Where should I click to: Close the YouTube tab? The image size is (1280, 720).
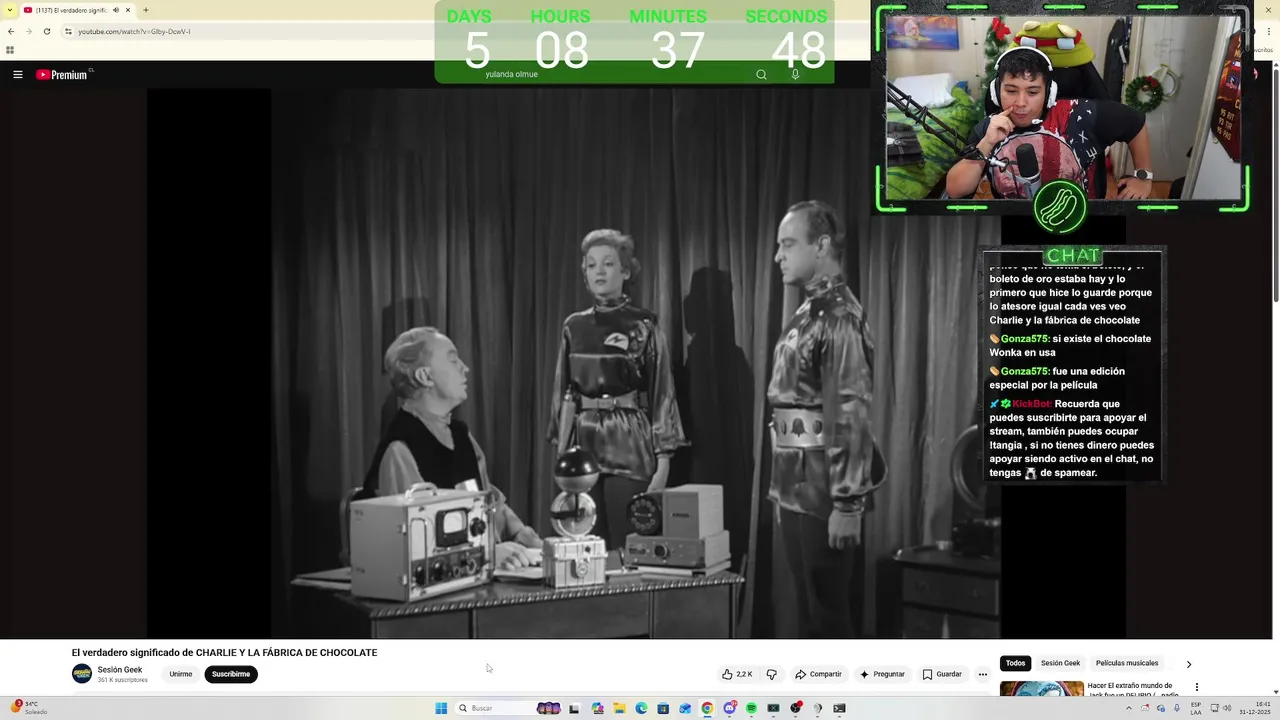(x=128, y=10)
